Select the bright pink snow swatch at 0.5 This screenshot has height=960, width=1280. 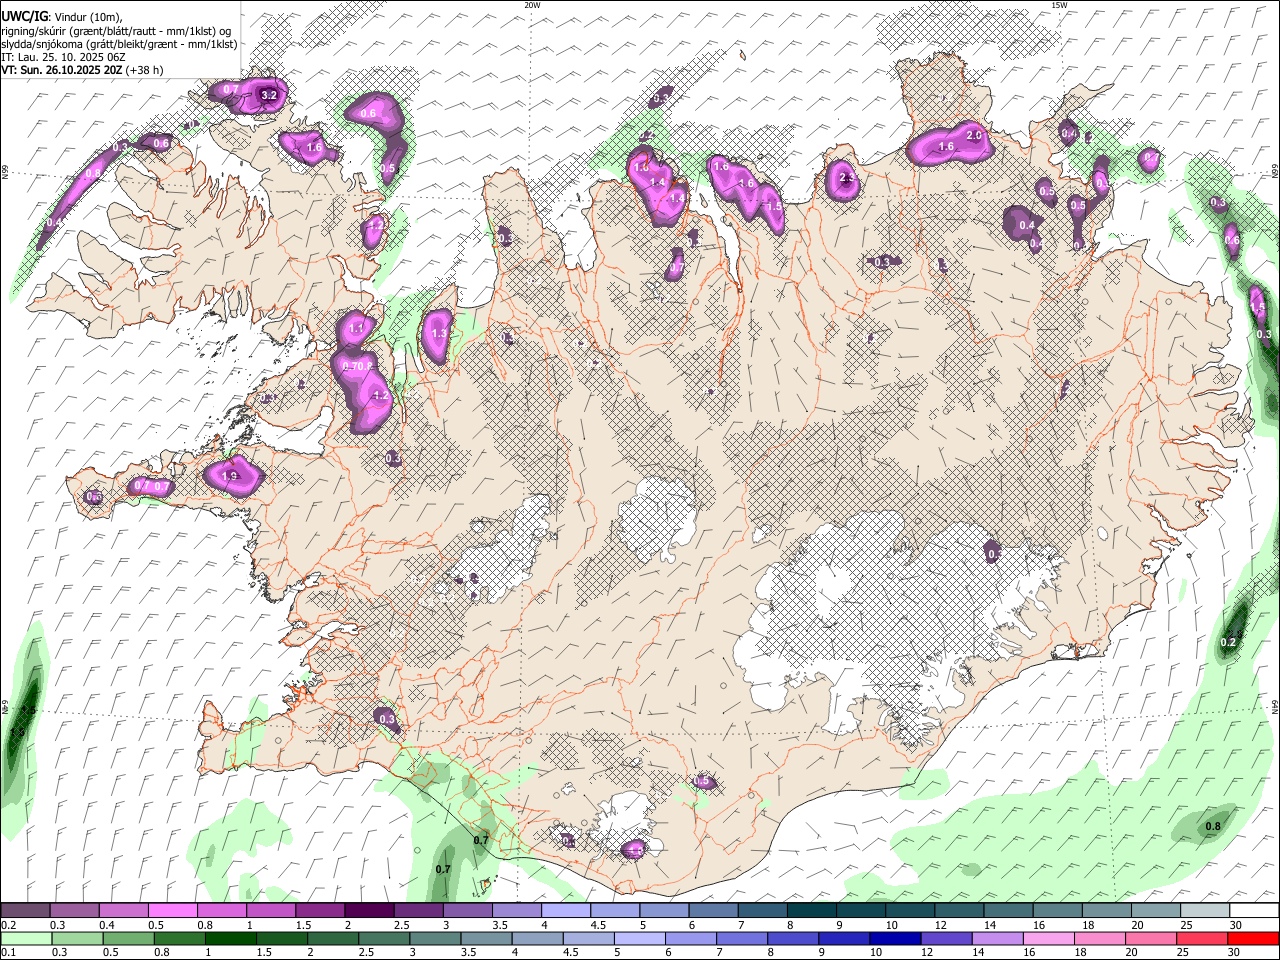tap(172, 910)
